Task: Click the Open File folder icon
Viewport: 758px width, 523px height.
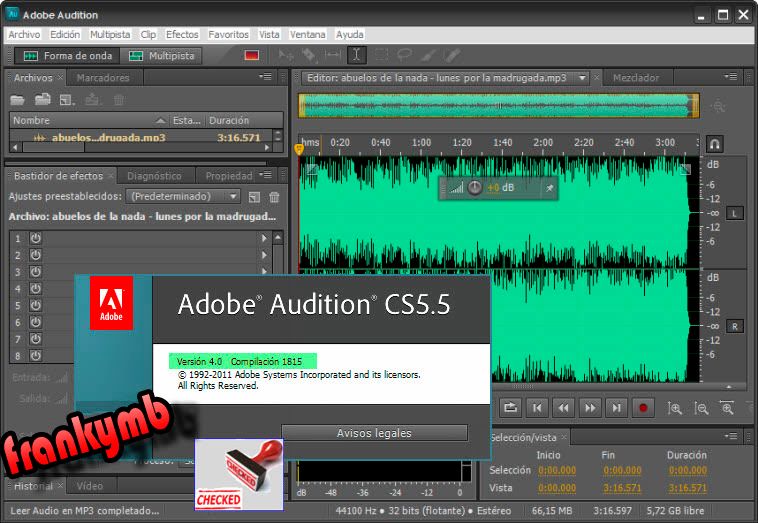Action: pos(17,100)
